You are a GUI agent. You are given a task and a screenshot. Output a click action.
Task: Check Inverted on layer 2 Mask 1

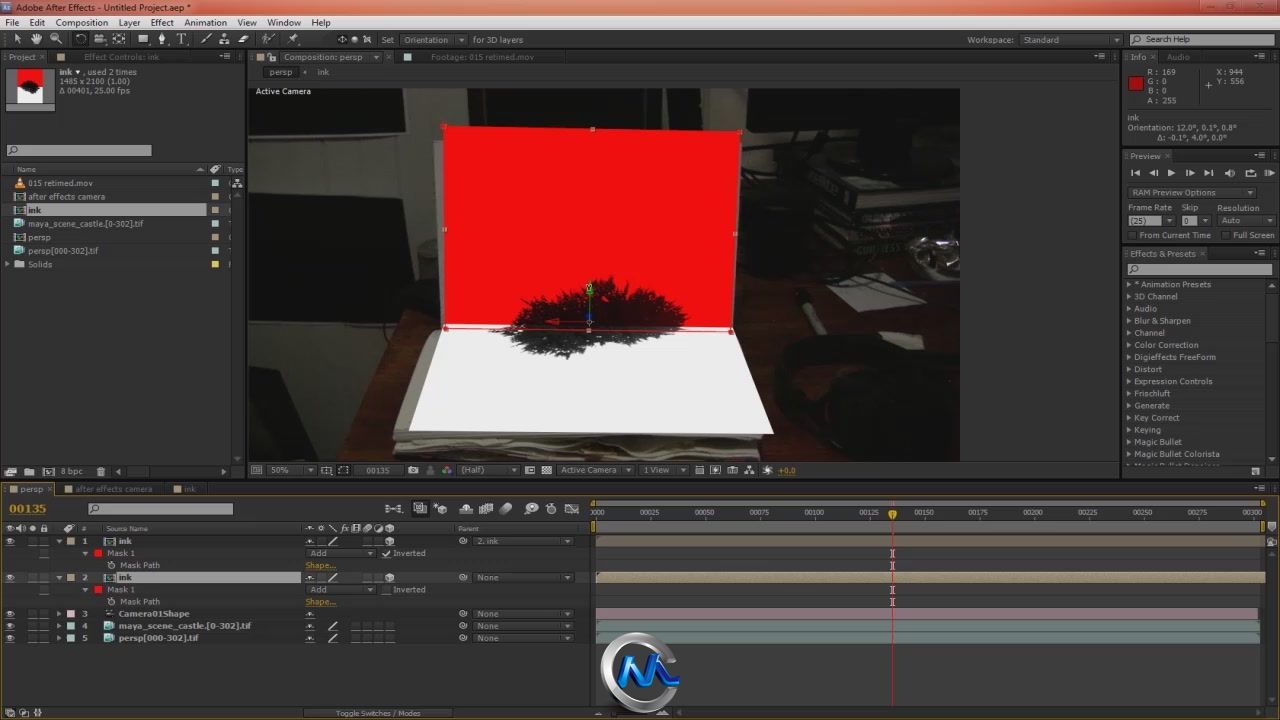point(386,589)
